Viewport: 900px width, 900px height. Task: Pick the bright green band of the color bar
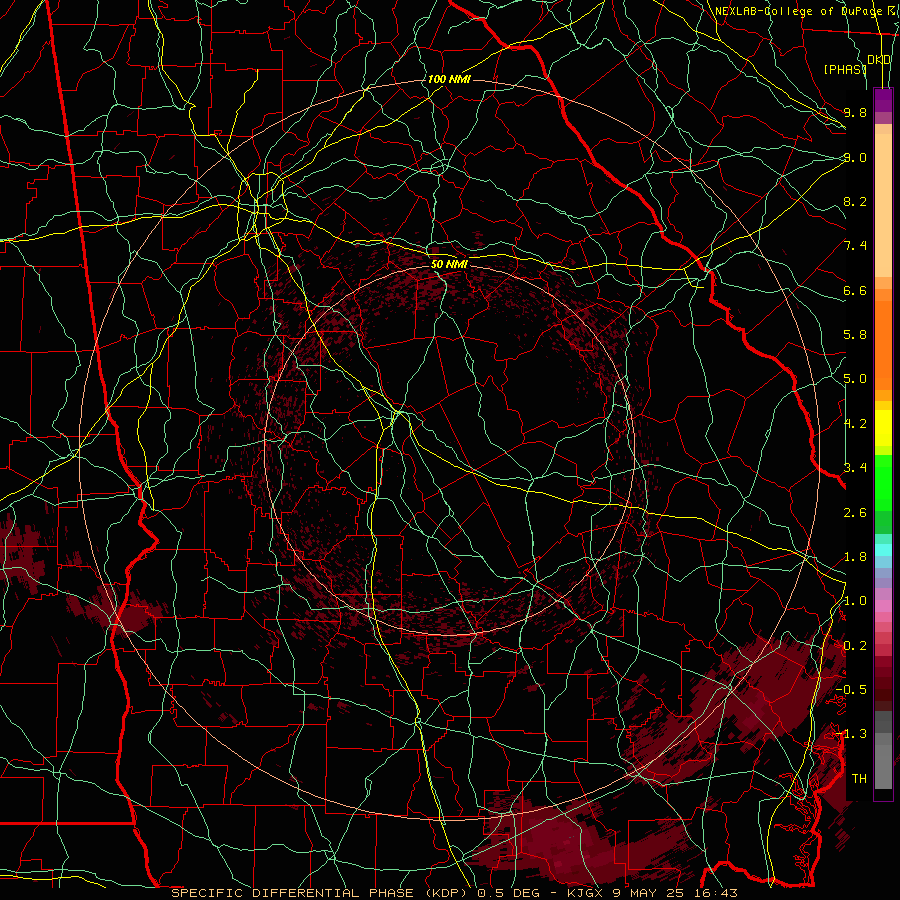pyautogui.click(x=883, y=482)
